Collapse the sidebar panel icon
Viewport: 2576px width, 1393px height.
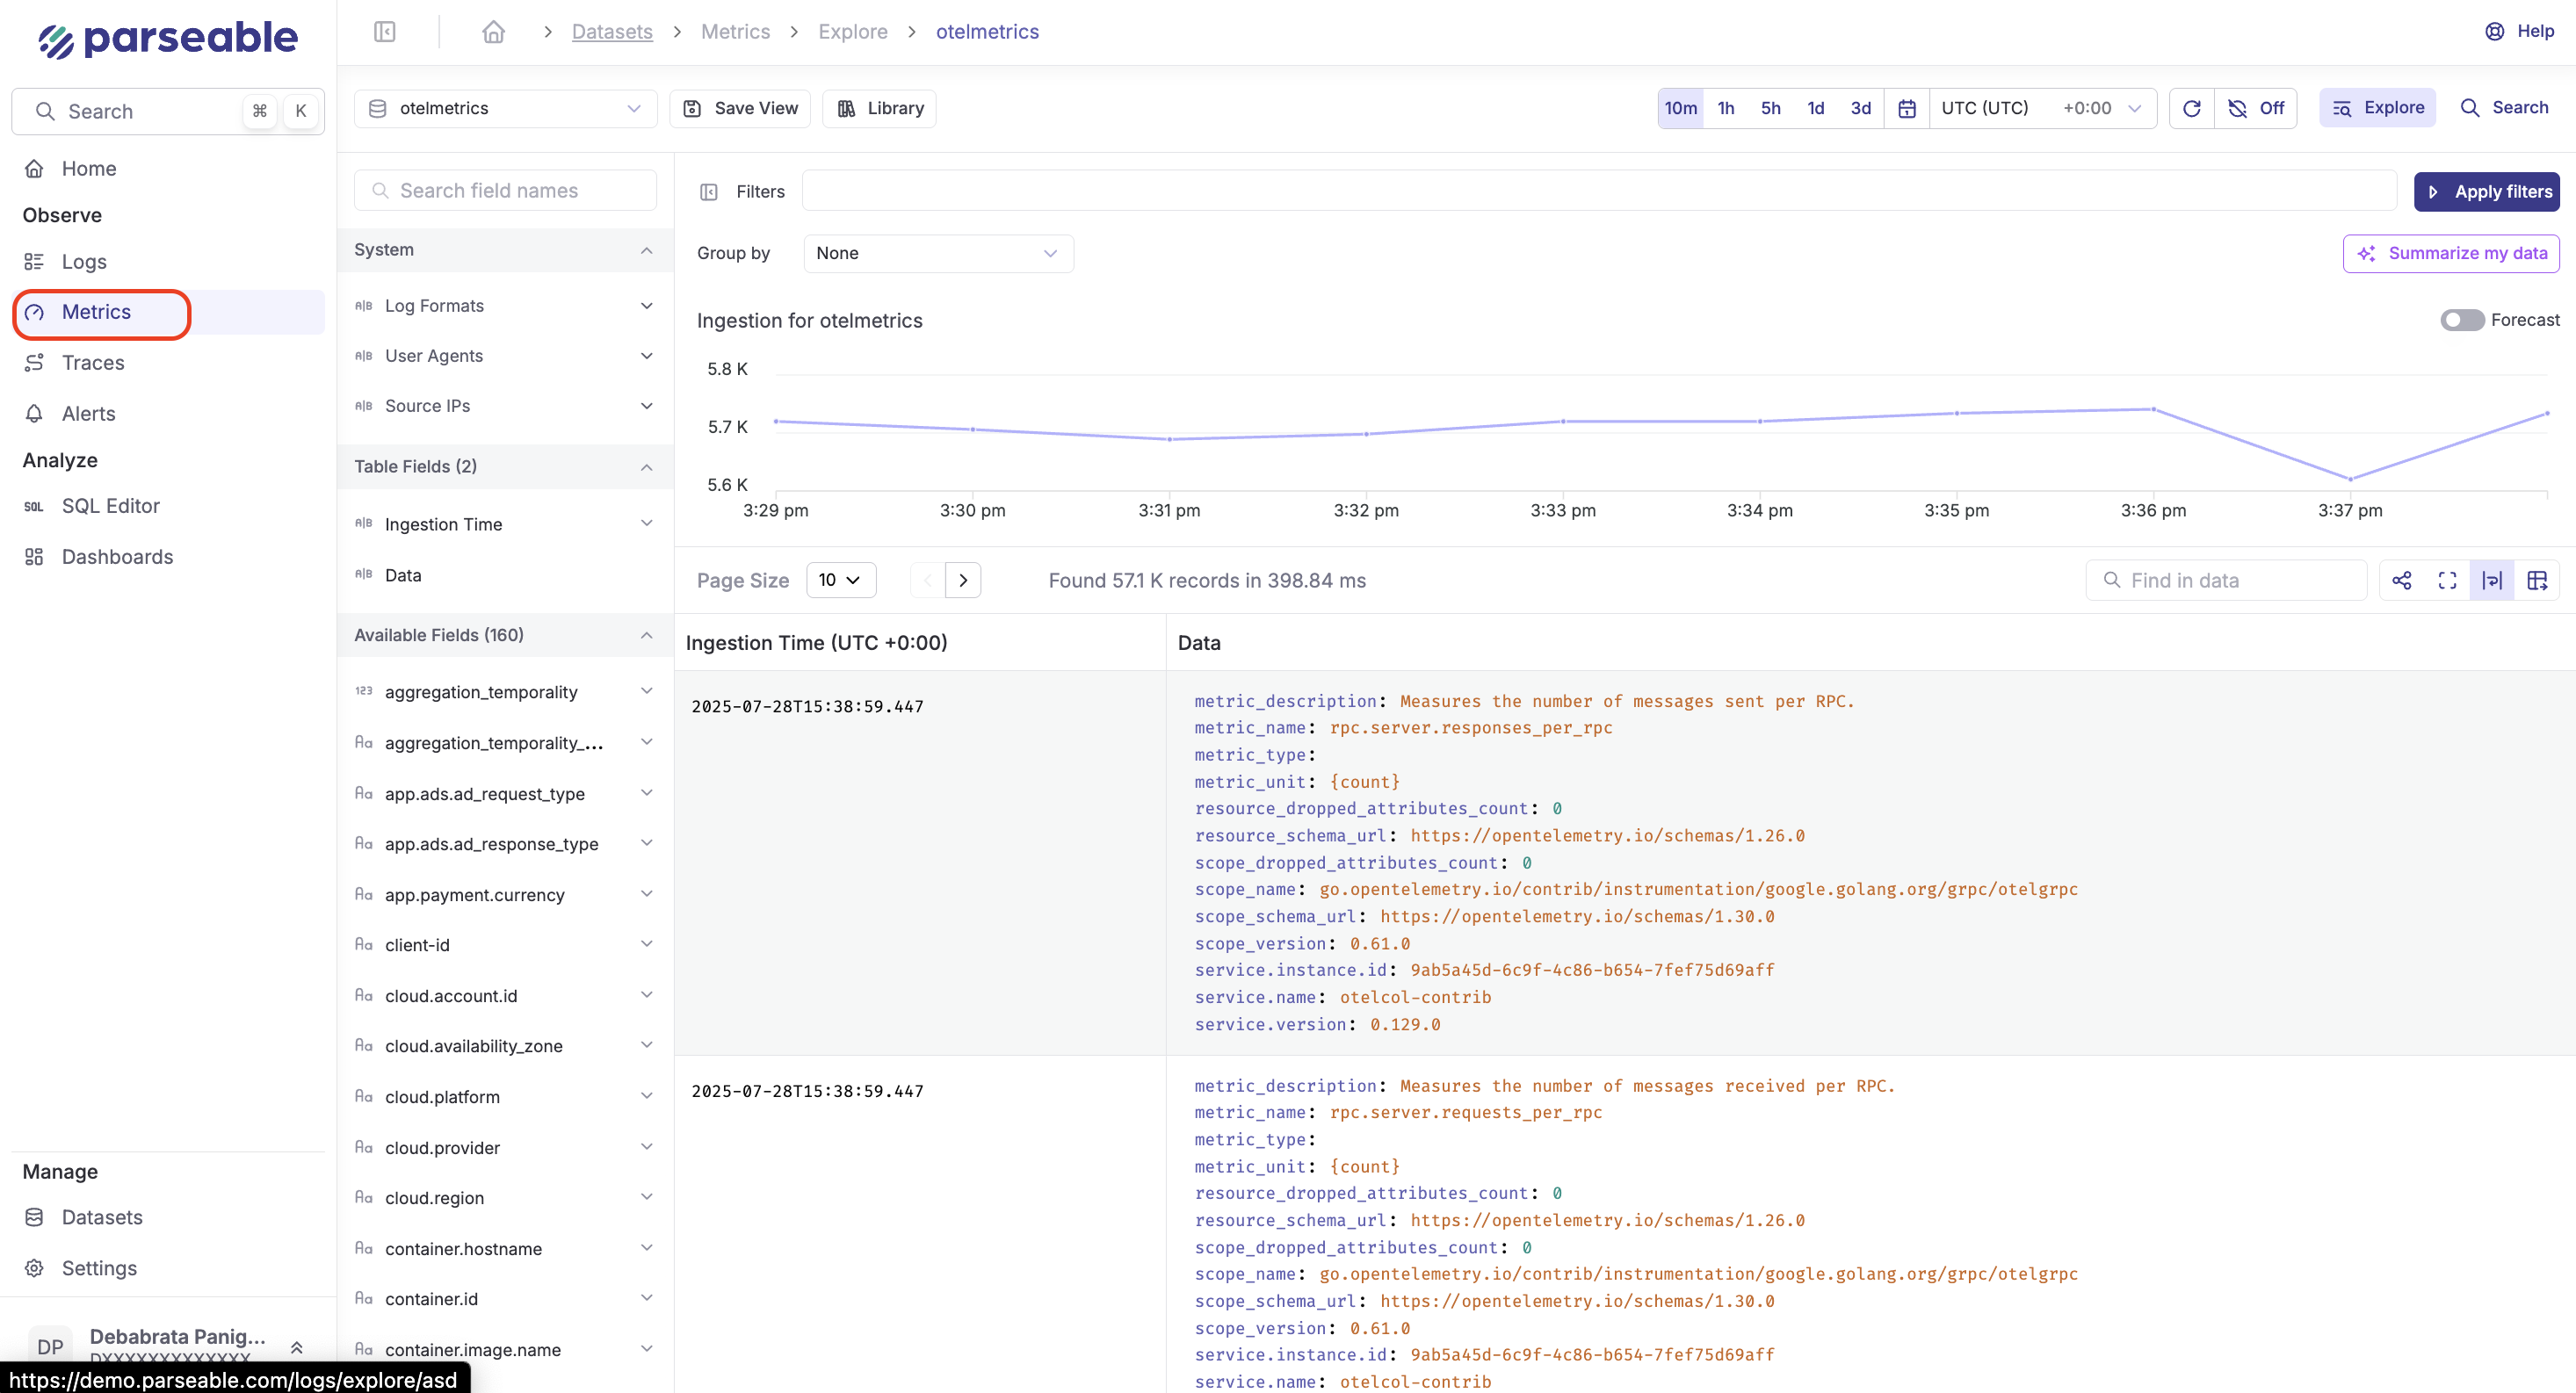point(384,32)
